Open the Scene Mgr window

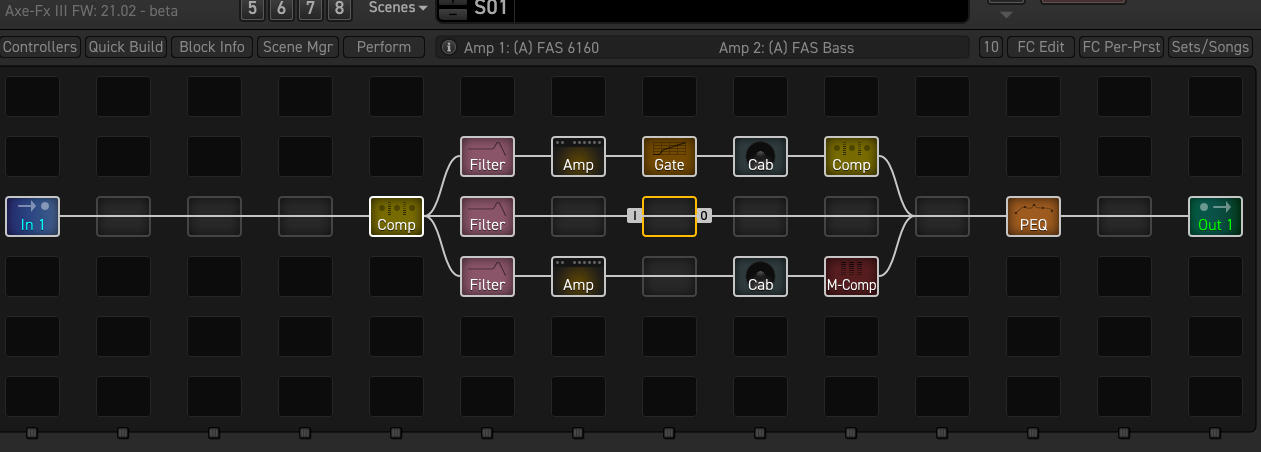pos(298,47)
